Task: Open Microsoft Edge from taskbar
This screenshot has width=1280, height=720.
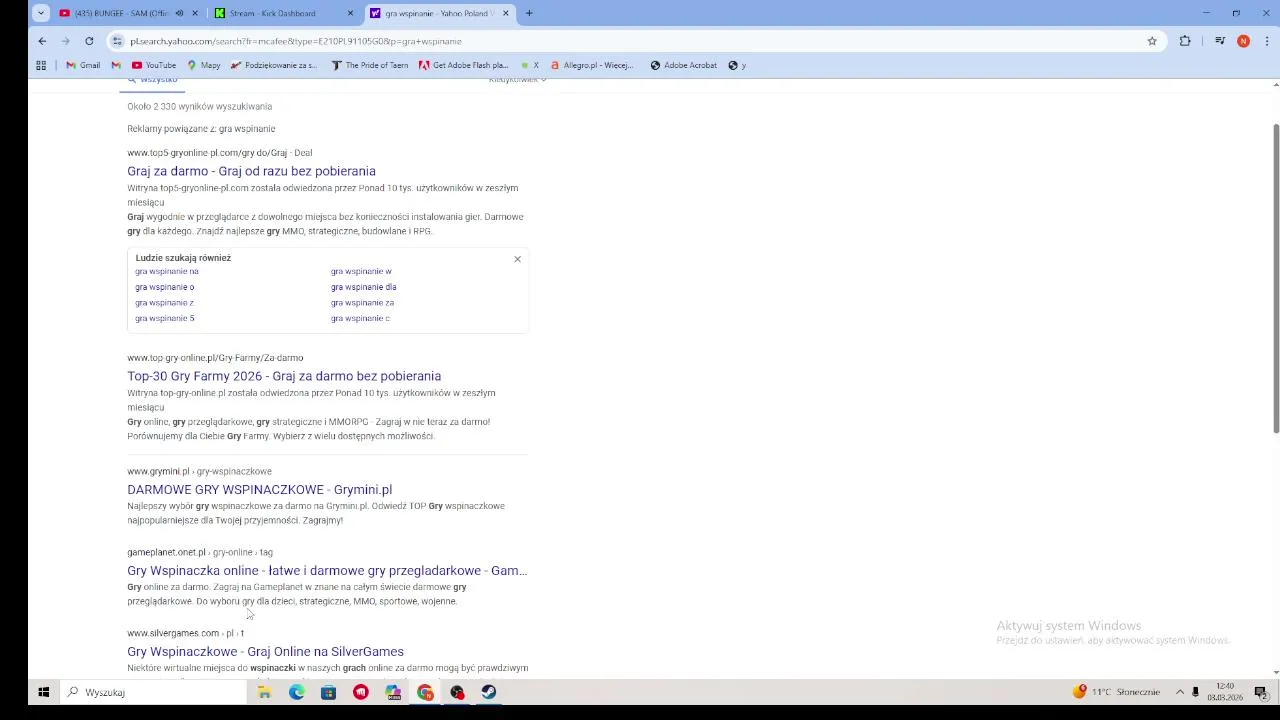Action: 297,692
